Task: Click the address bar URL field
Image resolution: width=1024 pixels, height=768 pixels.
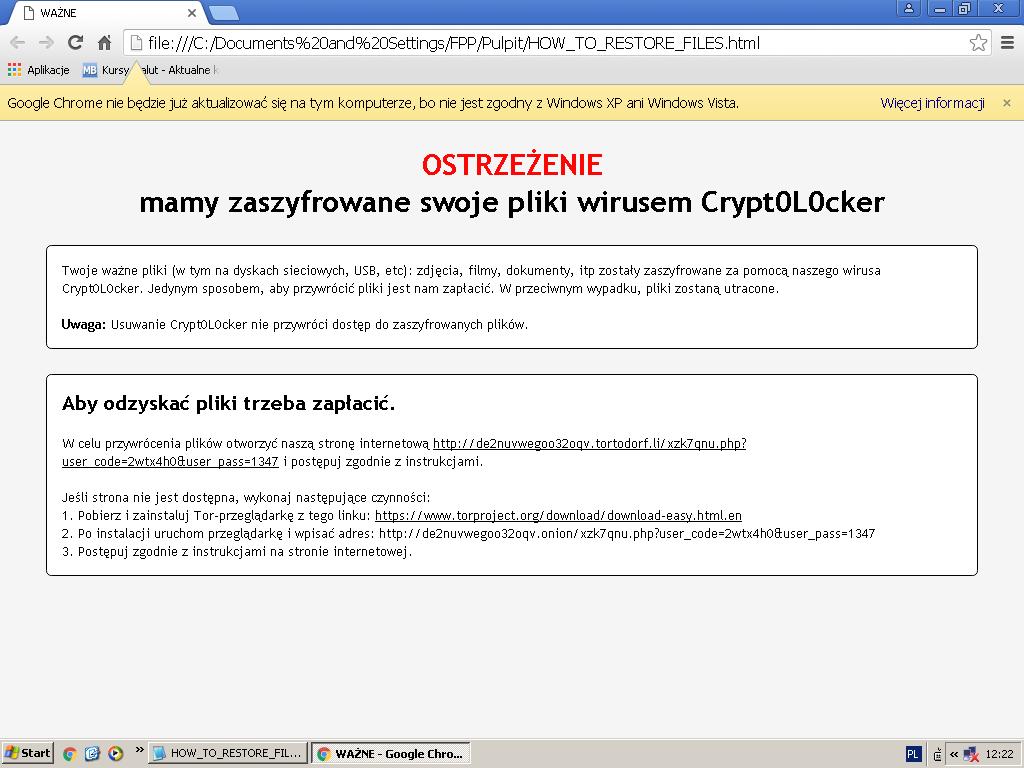Action: 557,43
